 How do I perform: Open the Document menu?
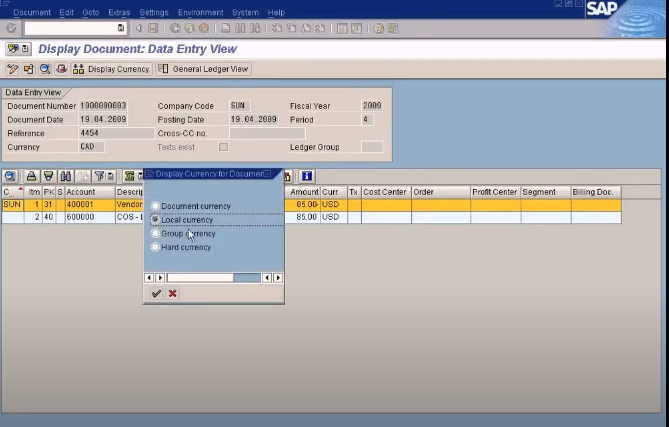click(32, 12)
